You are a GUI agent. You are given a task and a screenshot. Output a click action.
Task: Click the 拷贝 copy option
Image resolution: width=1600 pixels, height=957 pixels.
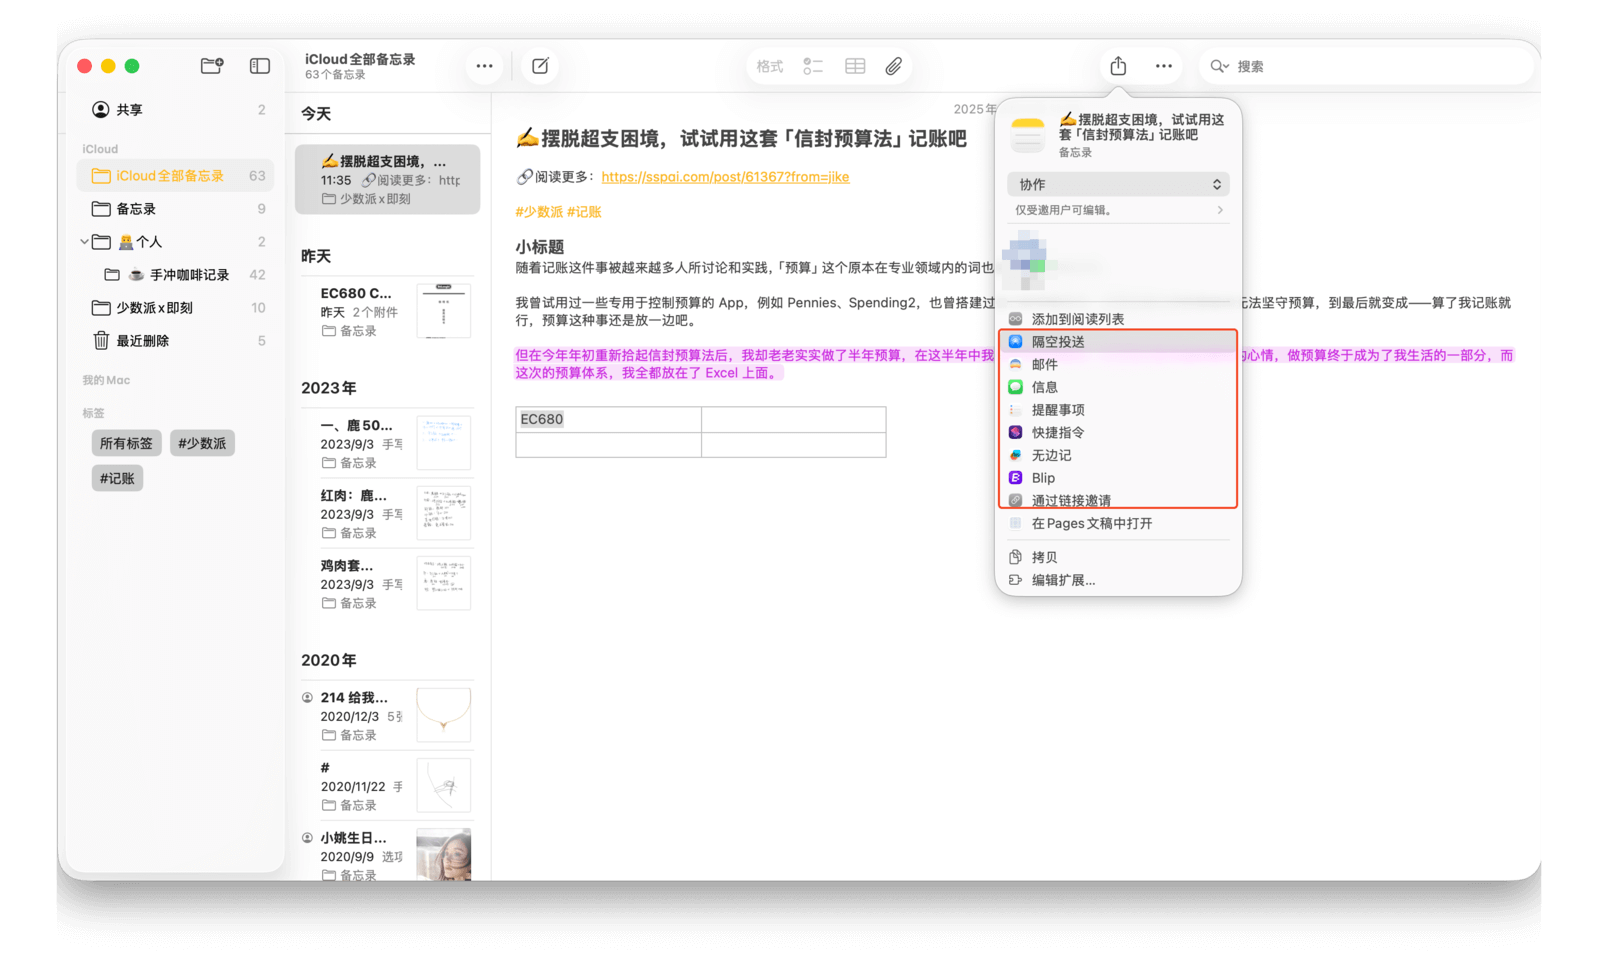pyautogui.click(x=1044, y=558)
